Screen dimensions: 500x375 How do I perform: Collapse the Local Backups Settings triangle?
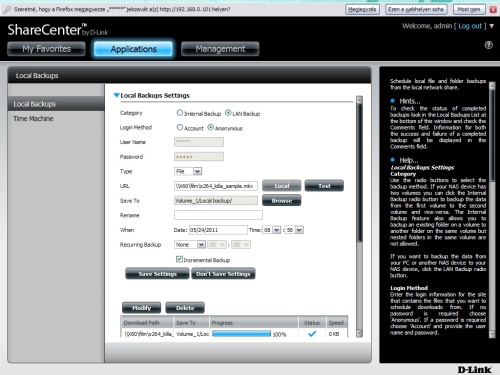[x=116, y=95]
